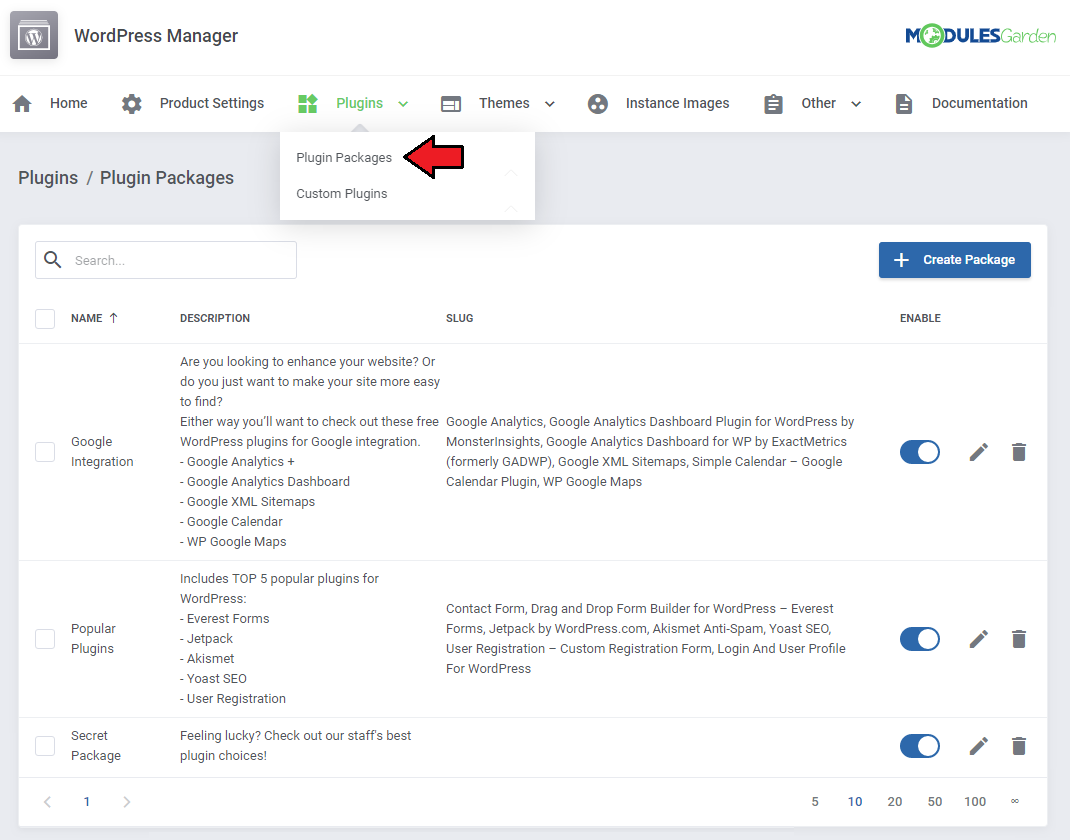1070x840 pixels.
Task: Expand the Themes dropdown chevron
Action: [x=549, y=104]
